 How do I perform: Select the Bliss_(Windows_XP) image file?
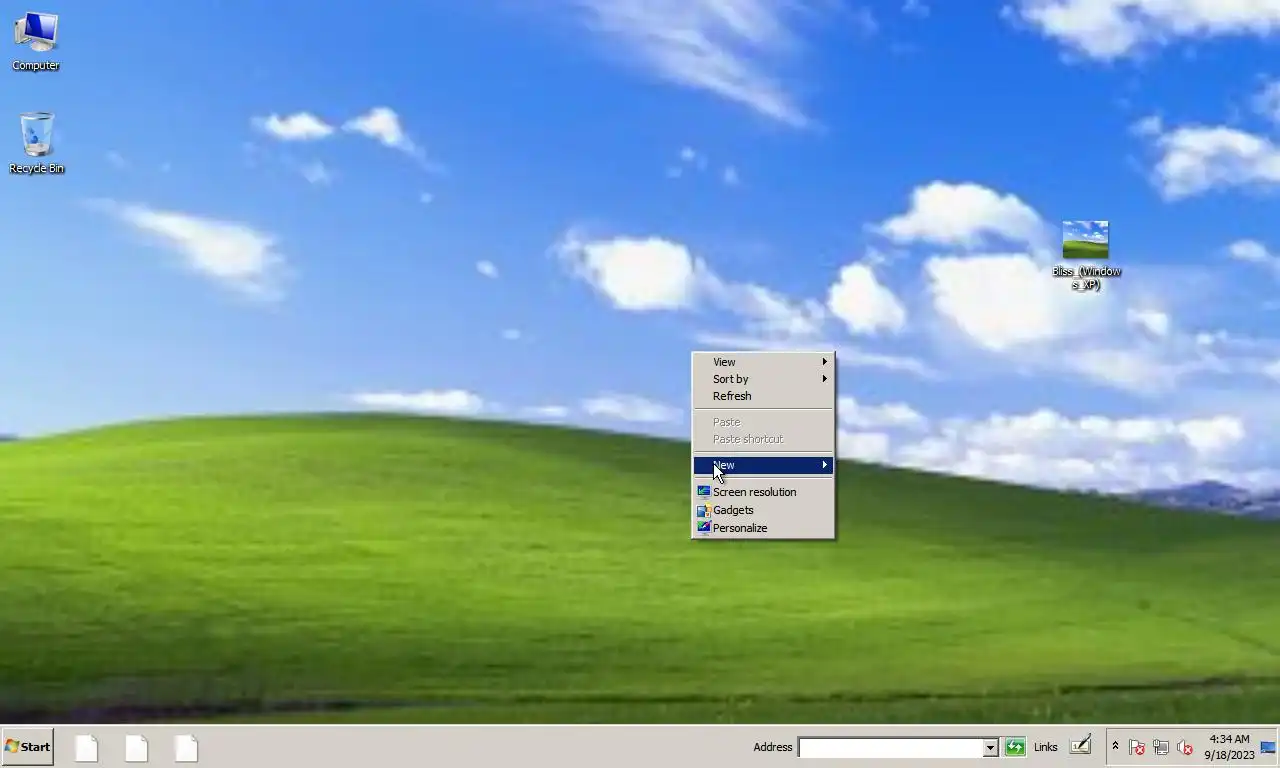[x=1086, y=255]
